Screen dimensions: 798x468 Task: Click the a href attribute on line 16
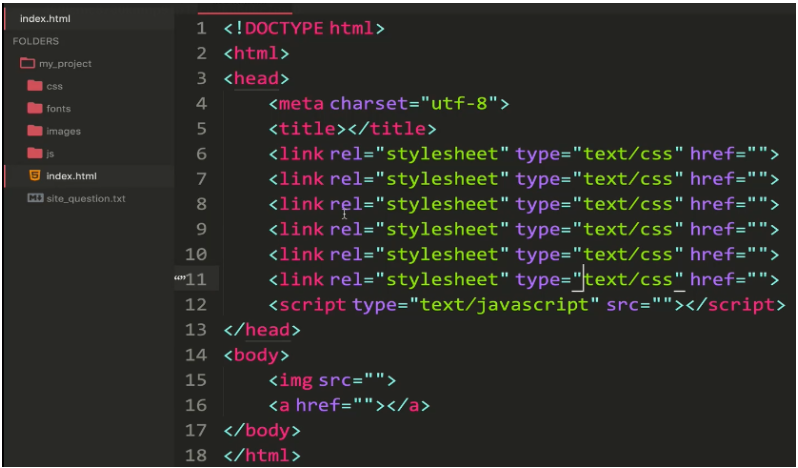[318, 405]
